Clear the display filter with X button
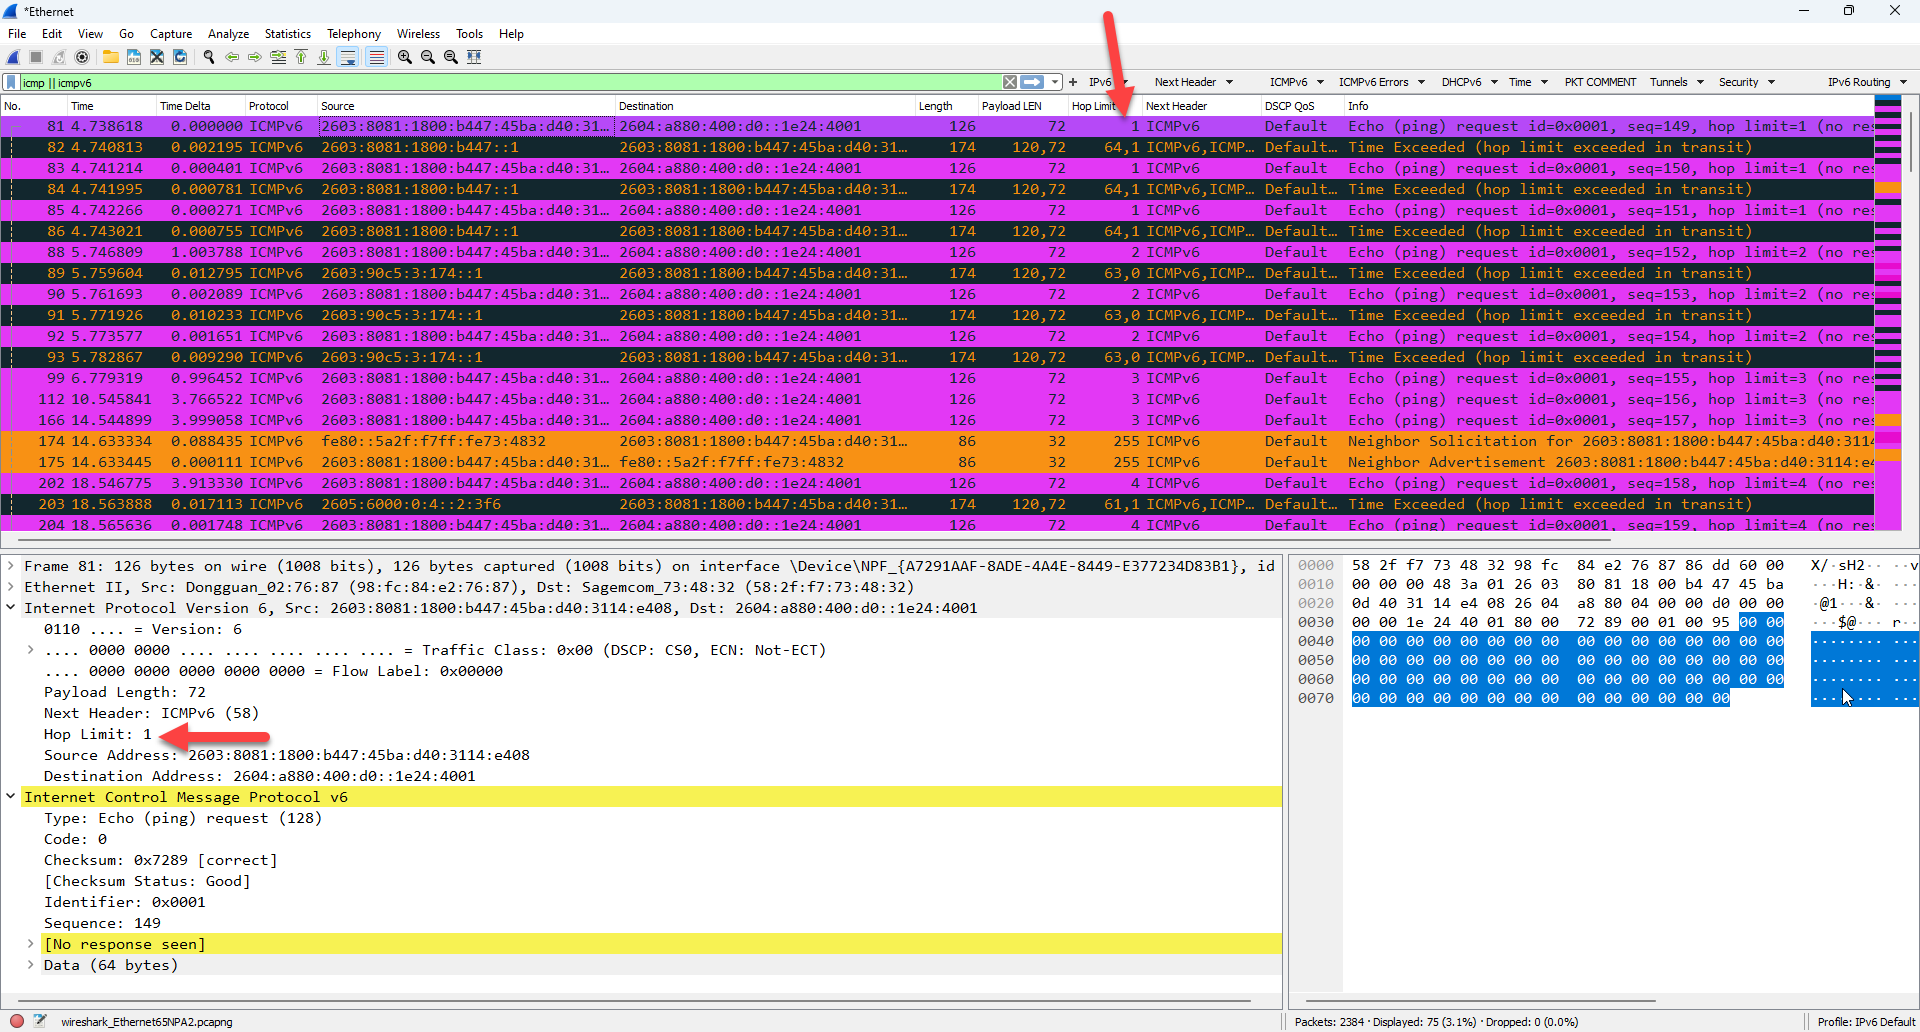 1010,82
